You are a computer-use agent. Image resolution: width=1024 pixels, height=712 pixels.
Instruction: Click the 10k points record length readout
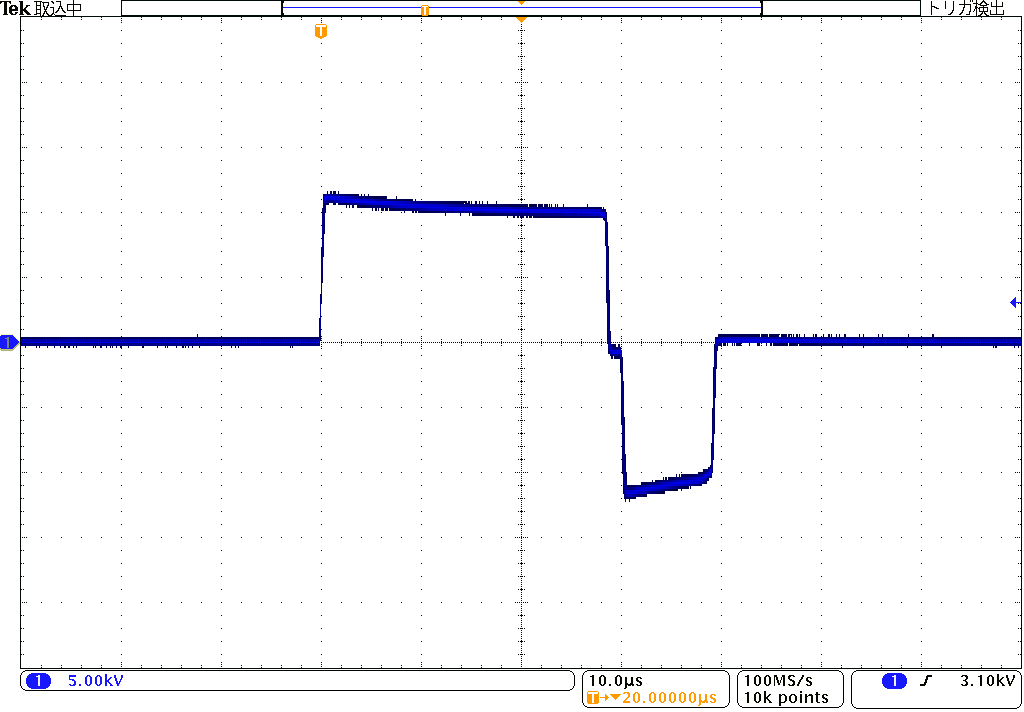(786, 697)
